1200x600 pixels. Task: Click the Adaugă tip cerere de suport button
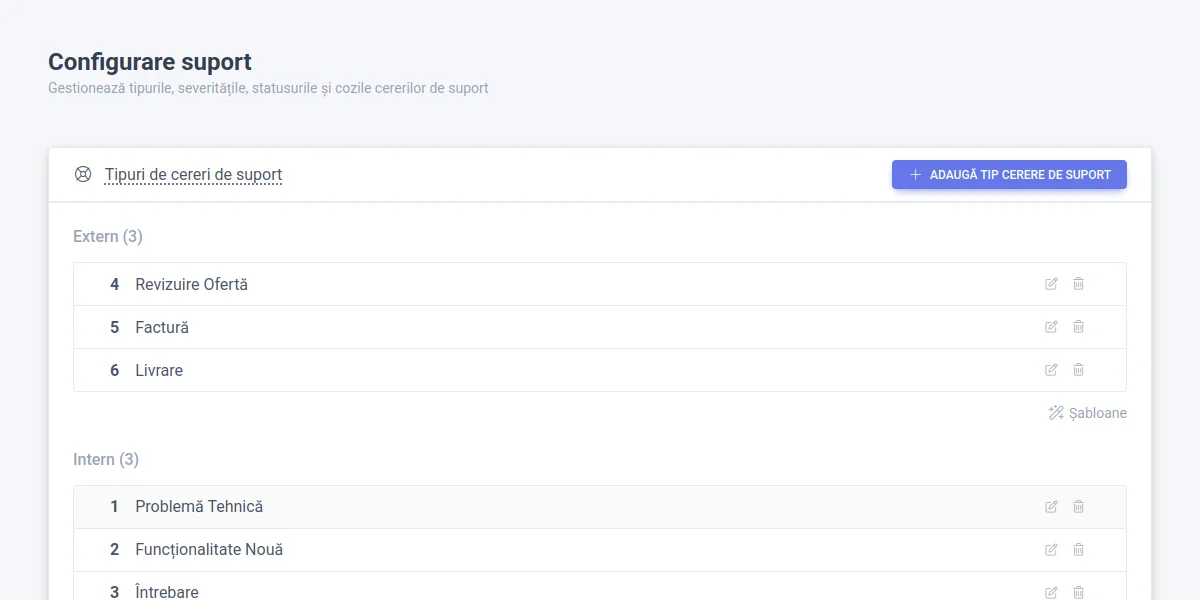[x=1009, y=175]
